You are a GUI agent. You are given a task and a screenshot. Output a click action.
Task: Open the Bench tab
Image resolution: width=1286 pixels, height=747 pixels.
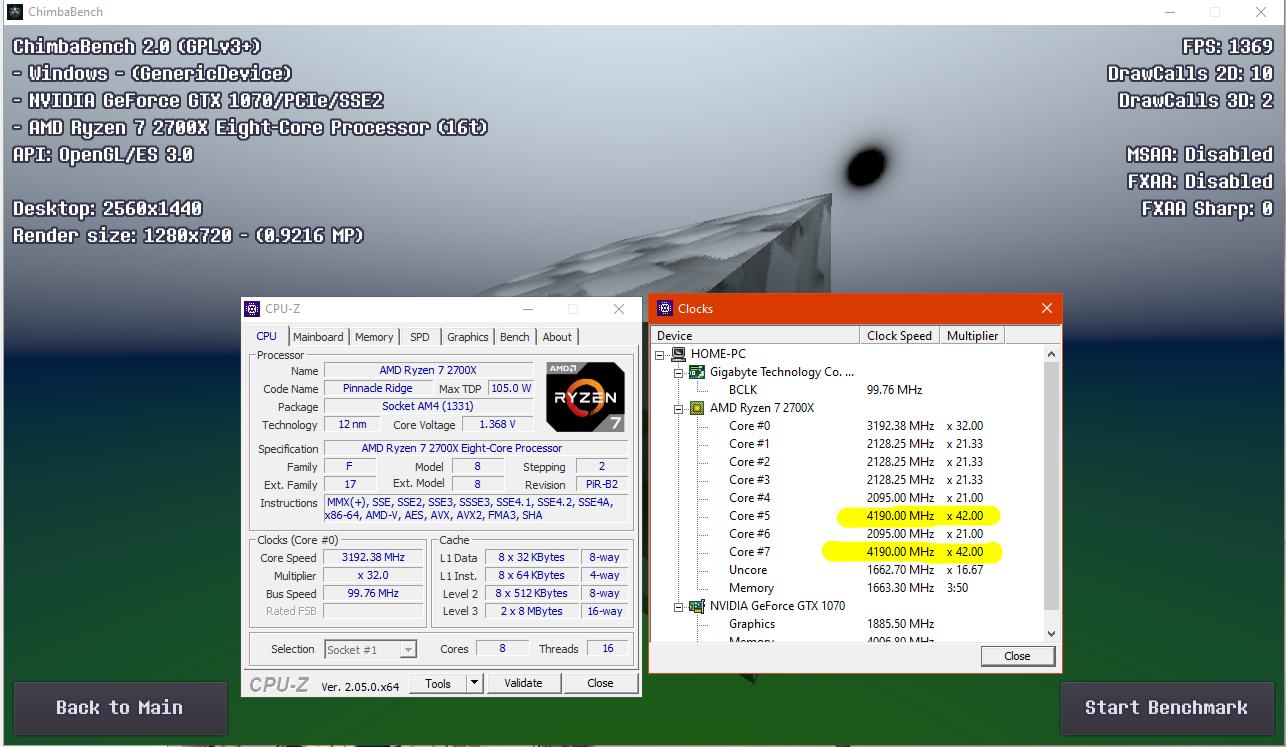(515, 337)
